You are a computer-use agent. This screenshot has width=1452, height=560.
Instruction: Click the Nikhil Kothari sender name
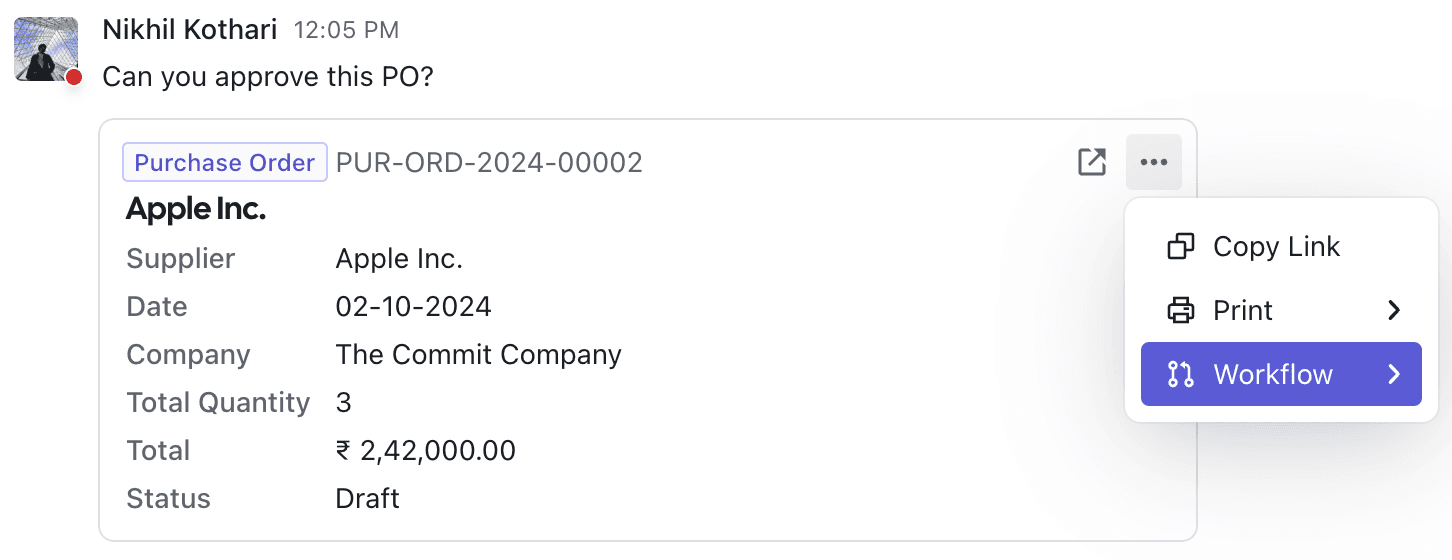click(190, 30)
